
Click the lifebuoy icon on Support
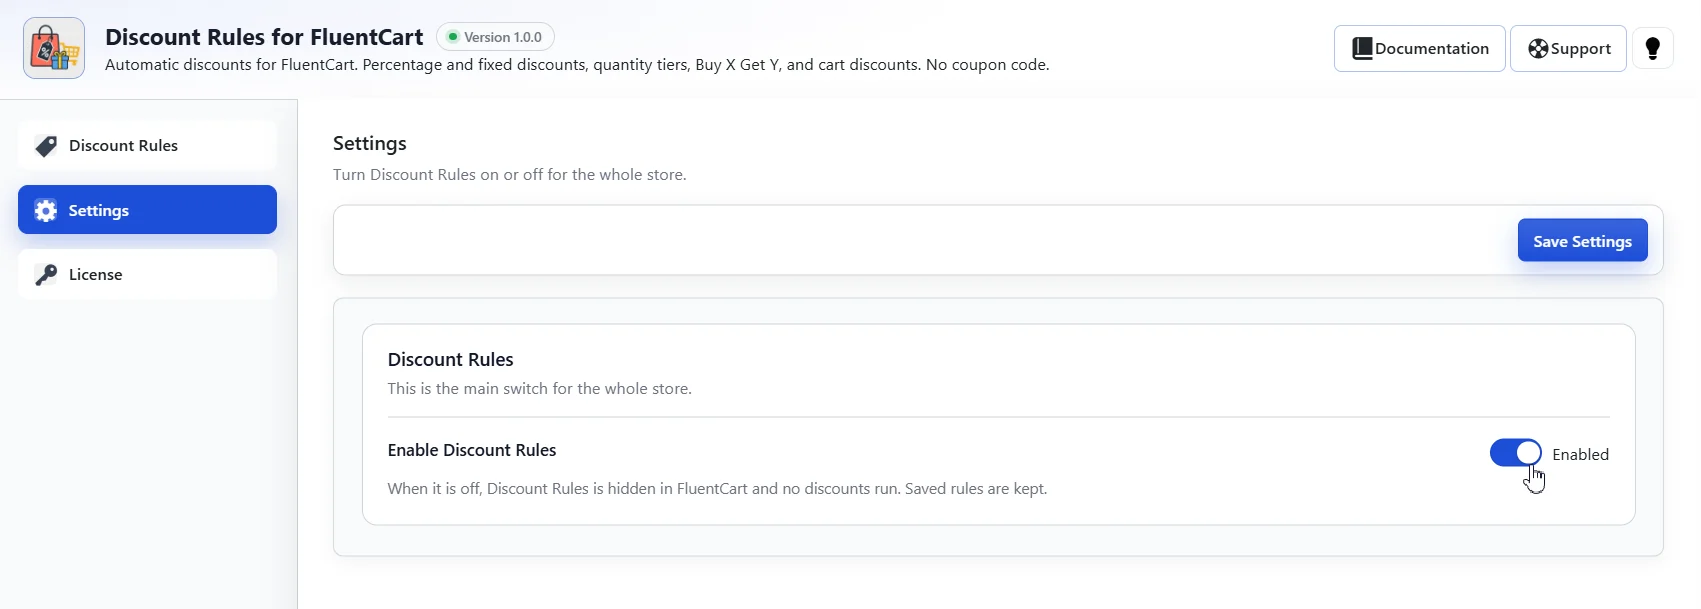pyautogui.click(x=1538, y=48)
